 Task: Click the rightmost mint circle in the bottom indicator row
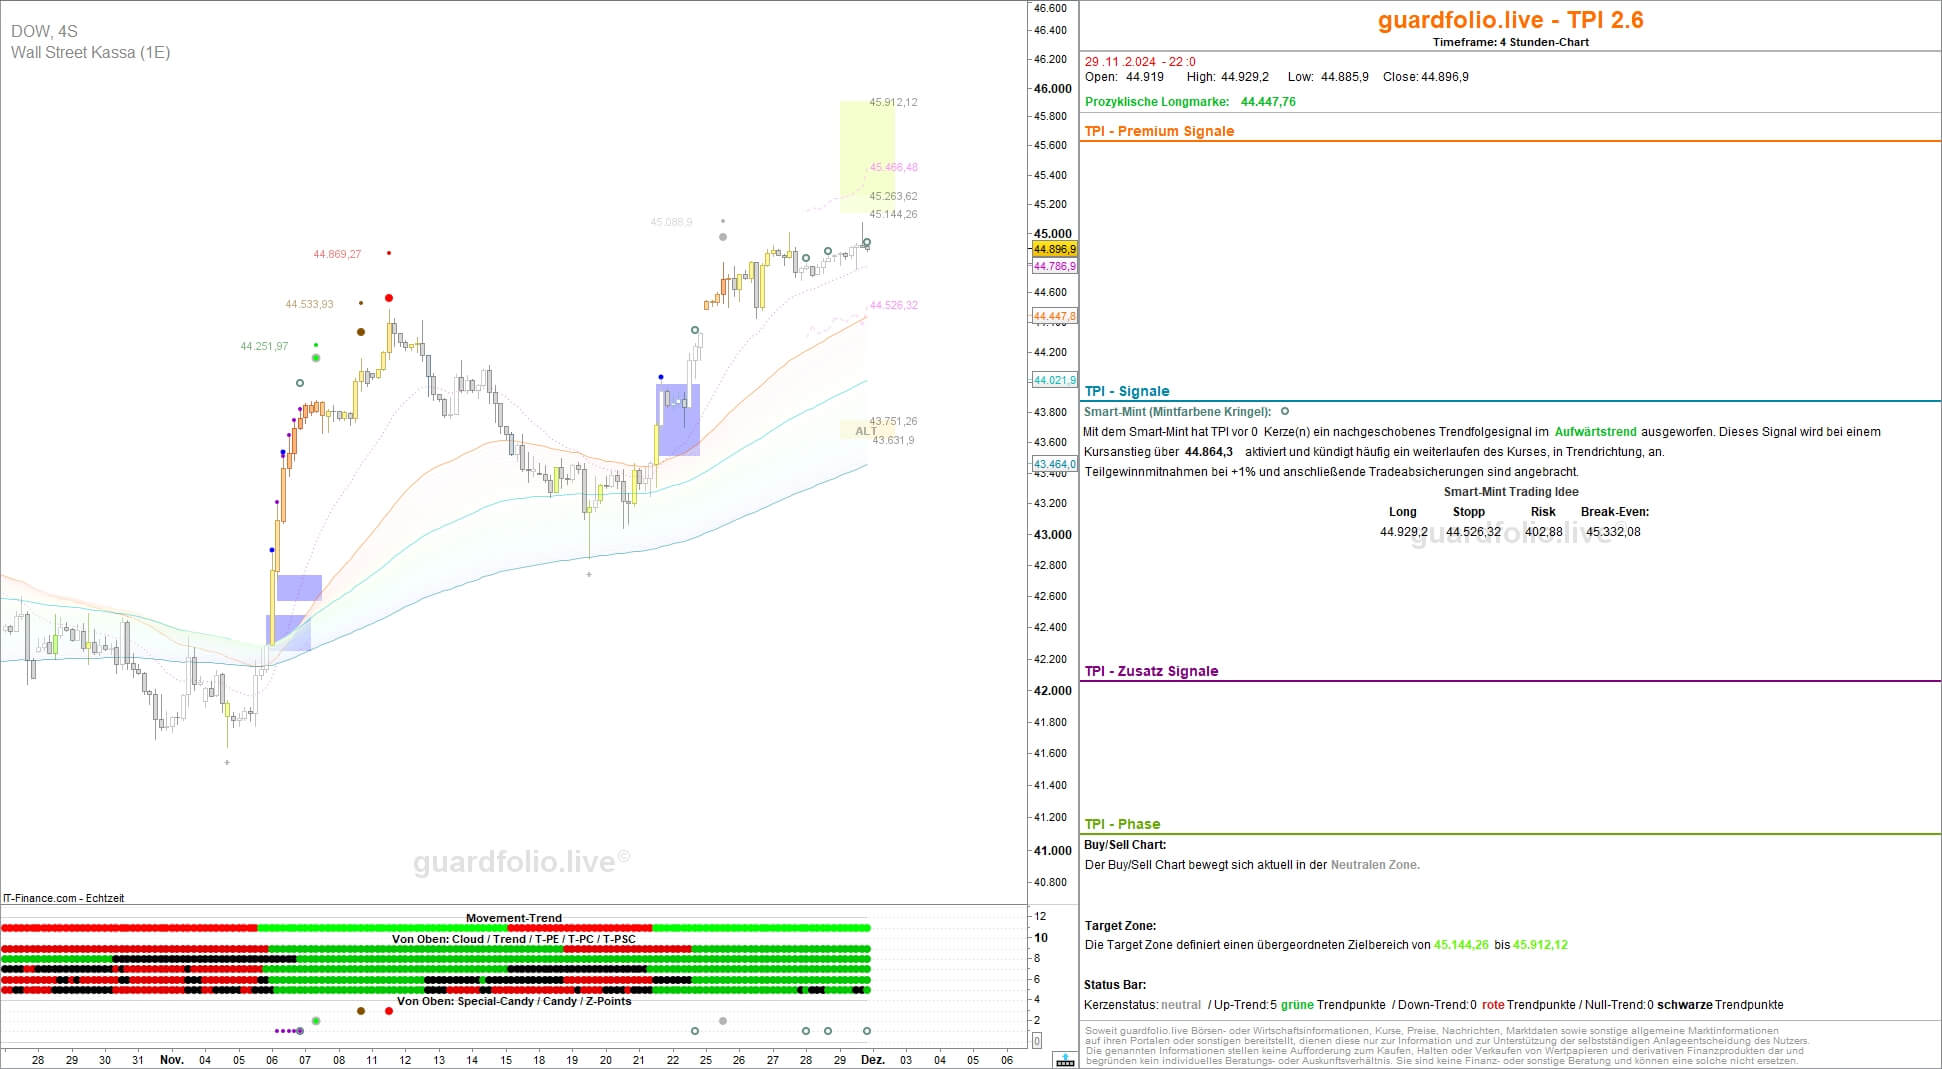pos(867,1031)
